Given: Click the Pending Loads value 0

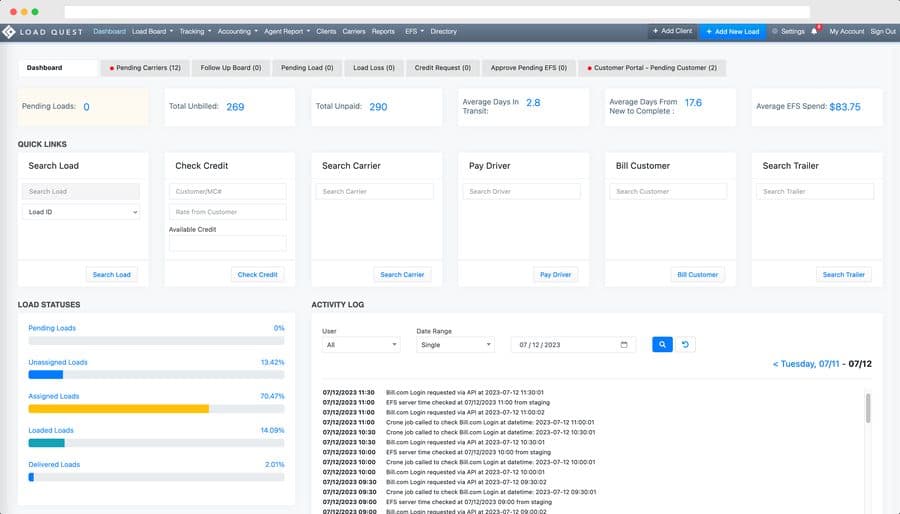Looking at the screenshot, I should point(86,107).
